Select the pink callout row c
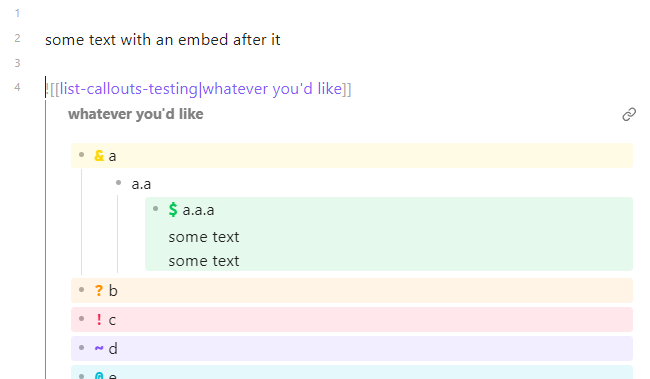Viewport: 650px width, 379px height. 352,319
